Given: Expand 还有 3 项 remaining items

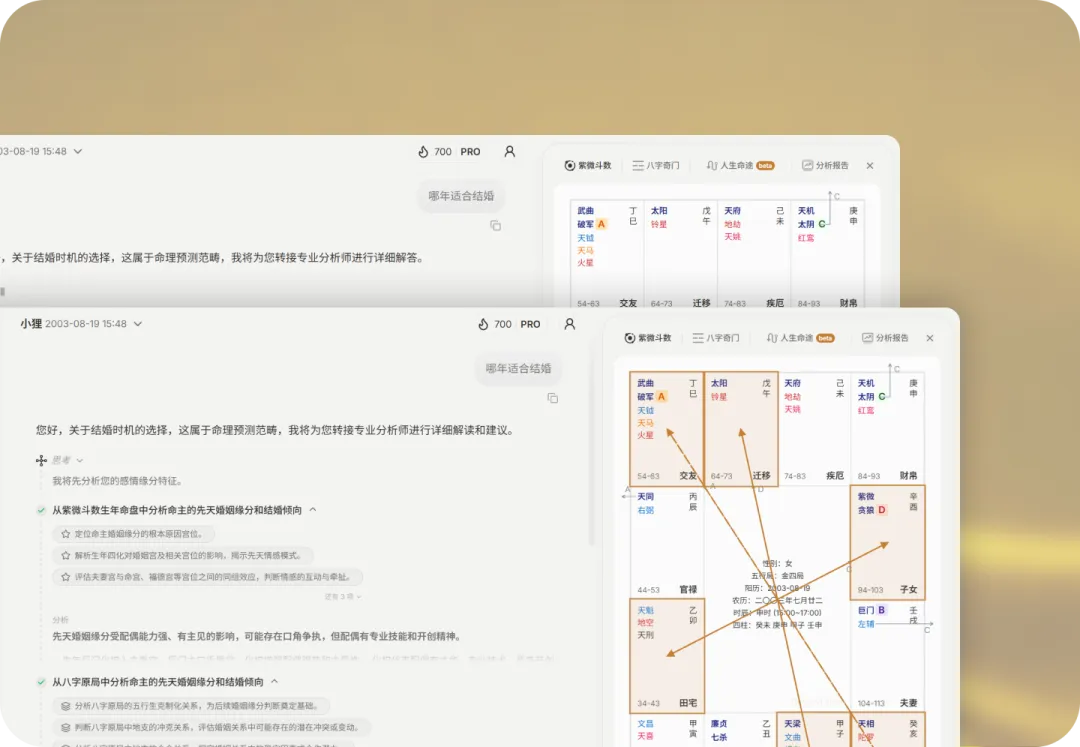Looking at the screenshot, I should pos(342,596).
